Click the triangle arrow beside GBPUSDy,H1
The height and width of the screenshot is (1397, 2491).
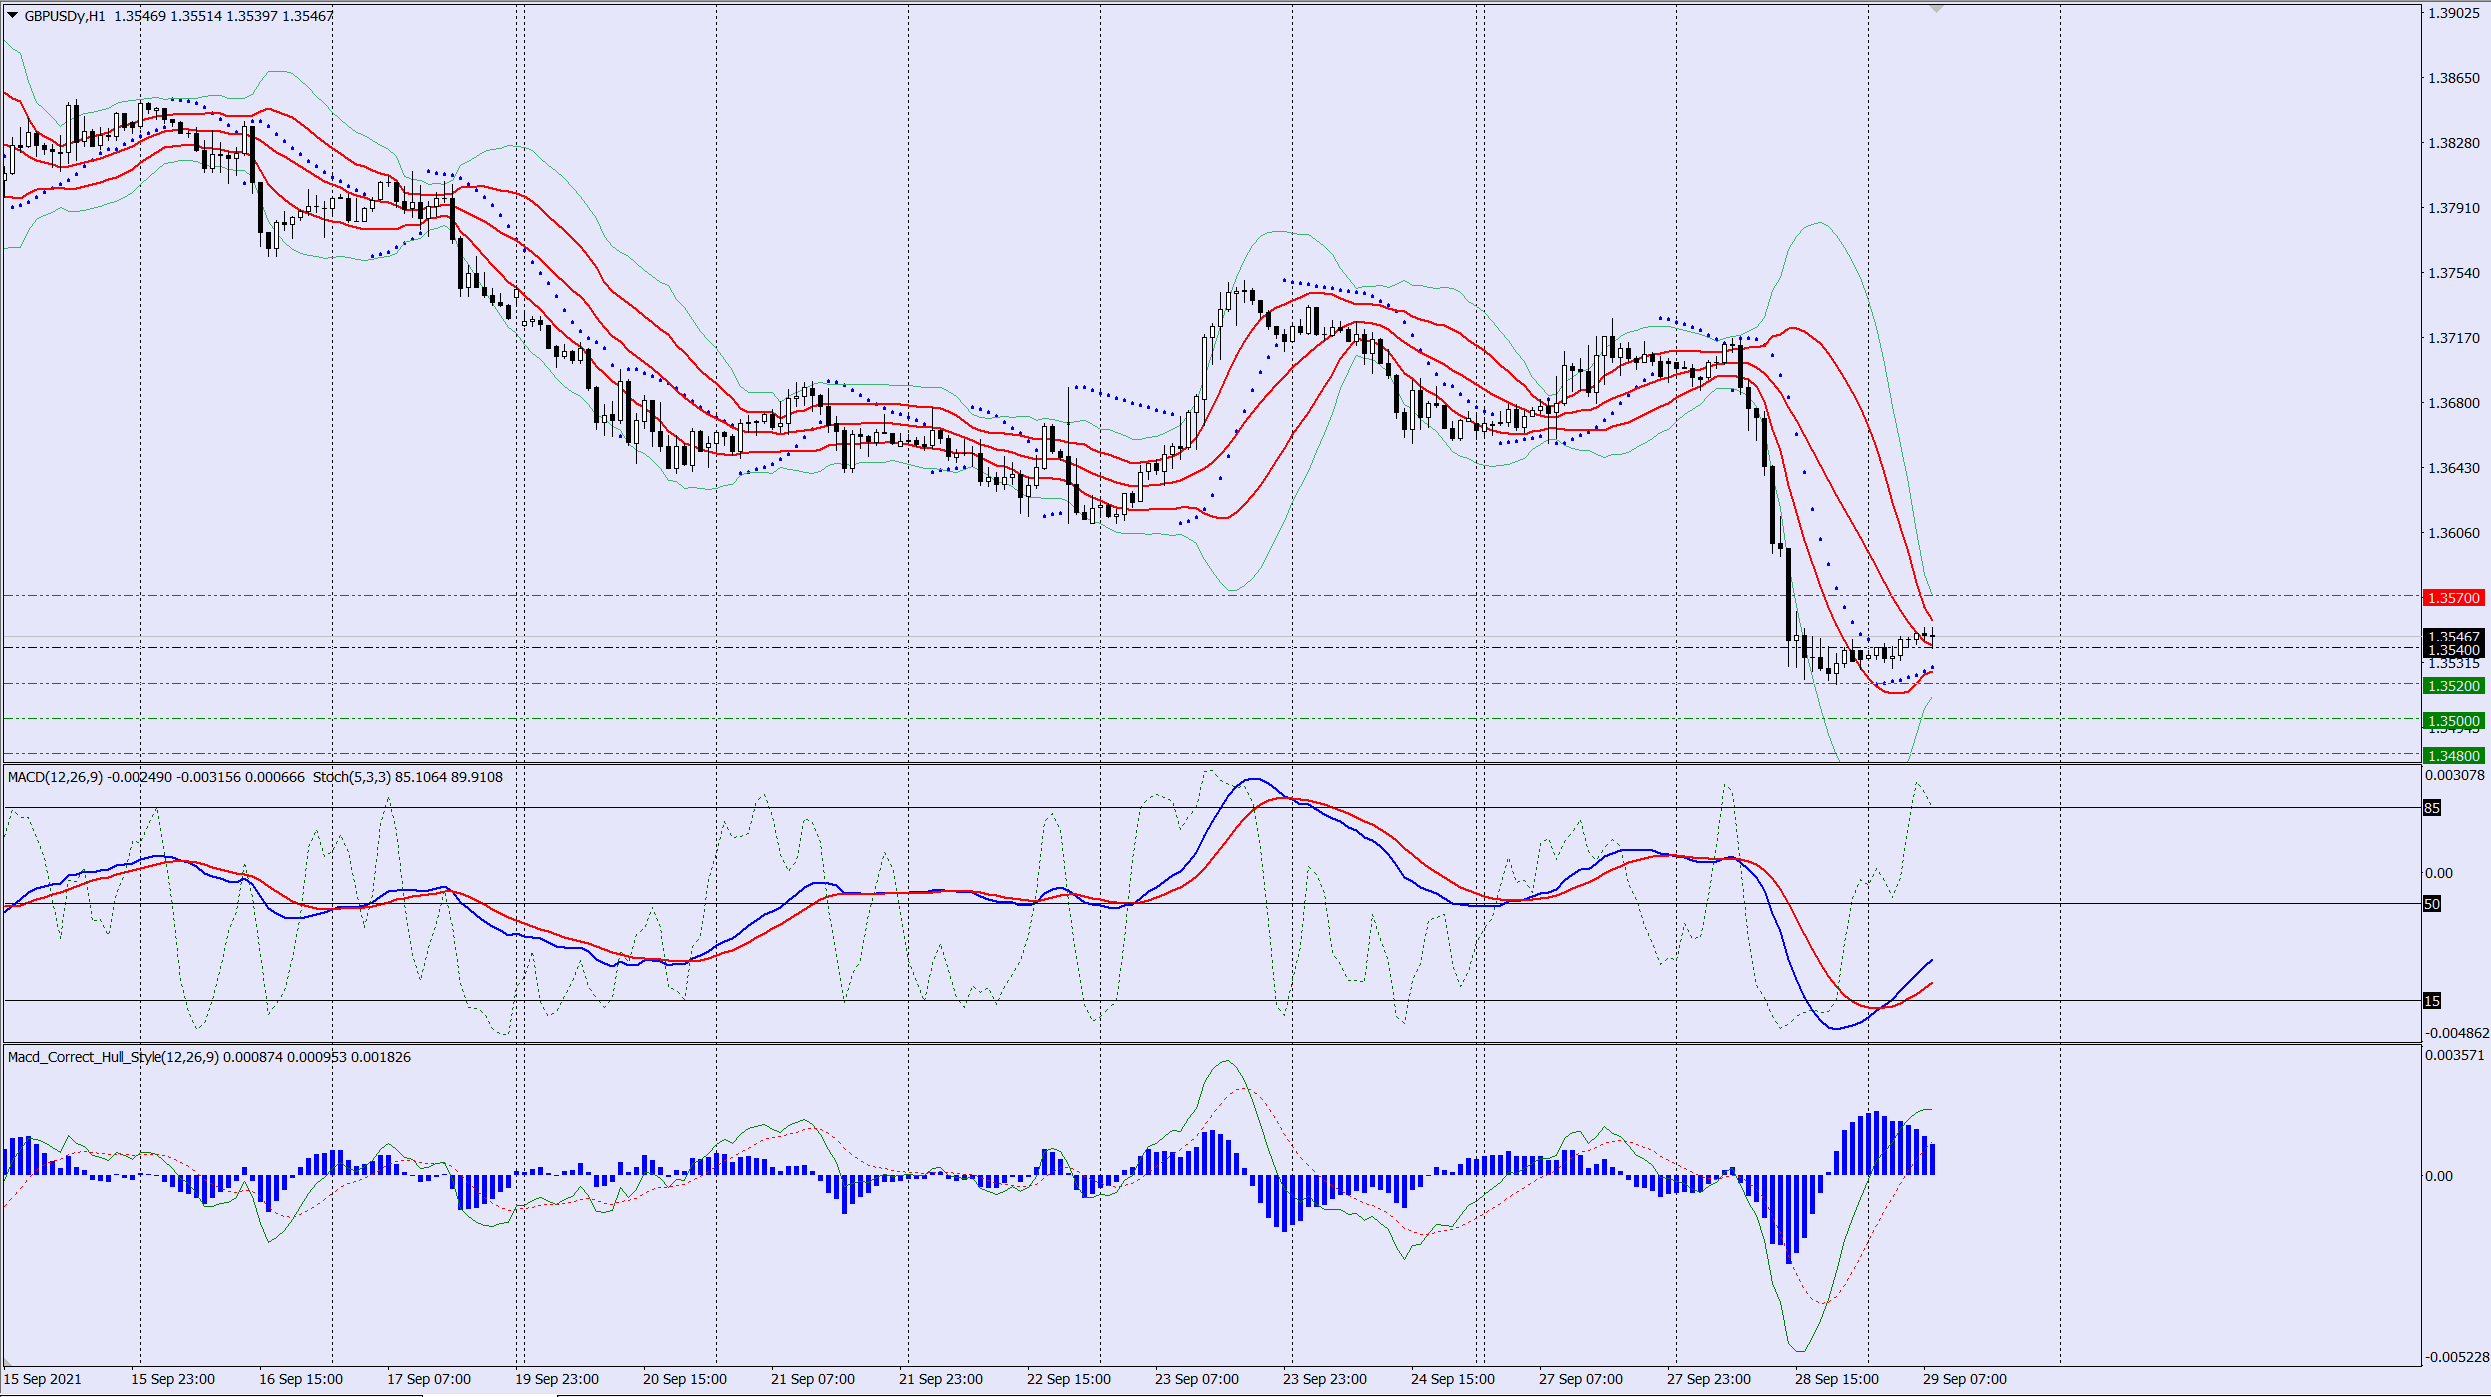(x=12, y=15)
